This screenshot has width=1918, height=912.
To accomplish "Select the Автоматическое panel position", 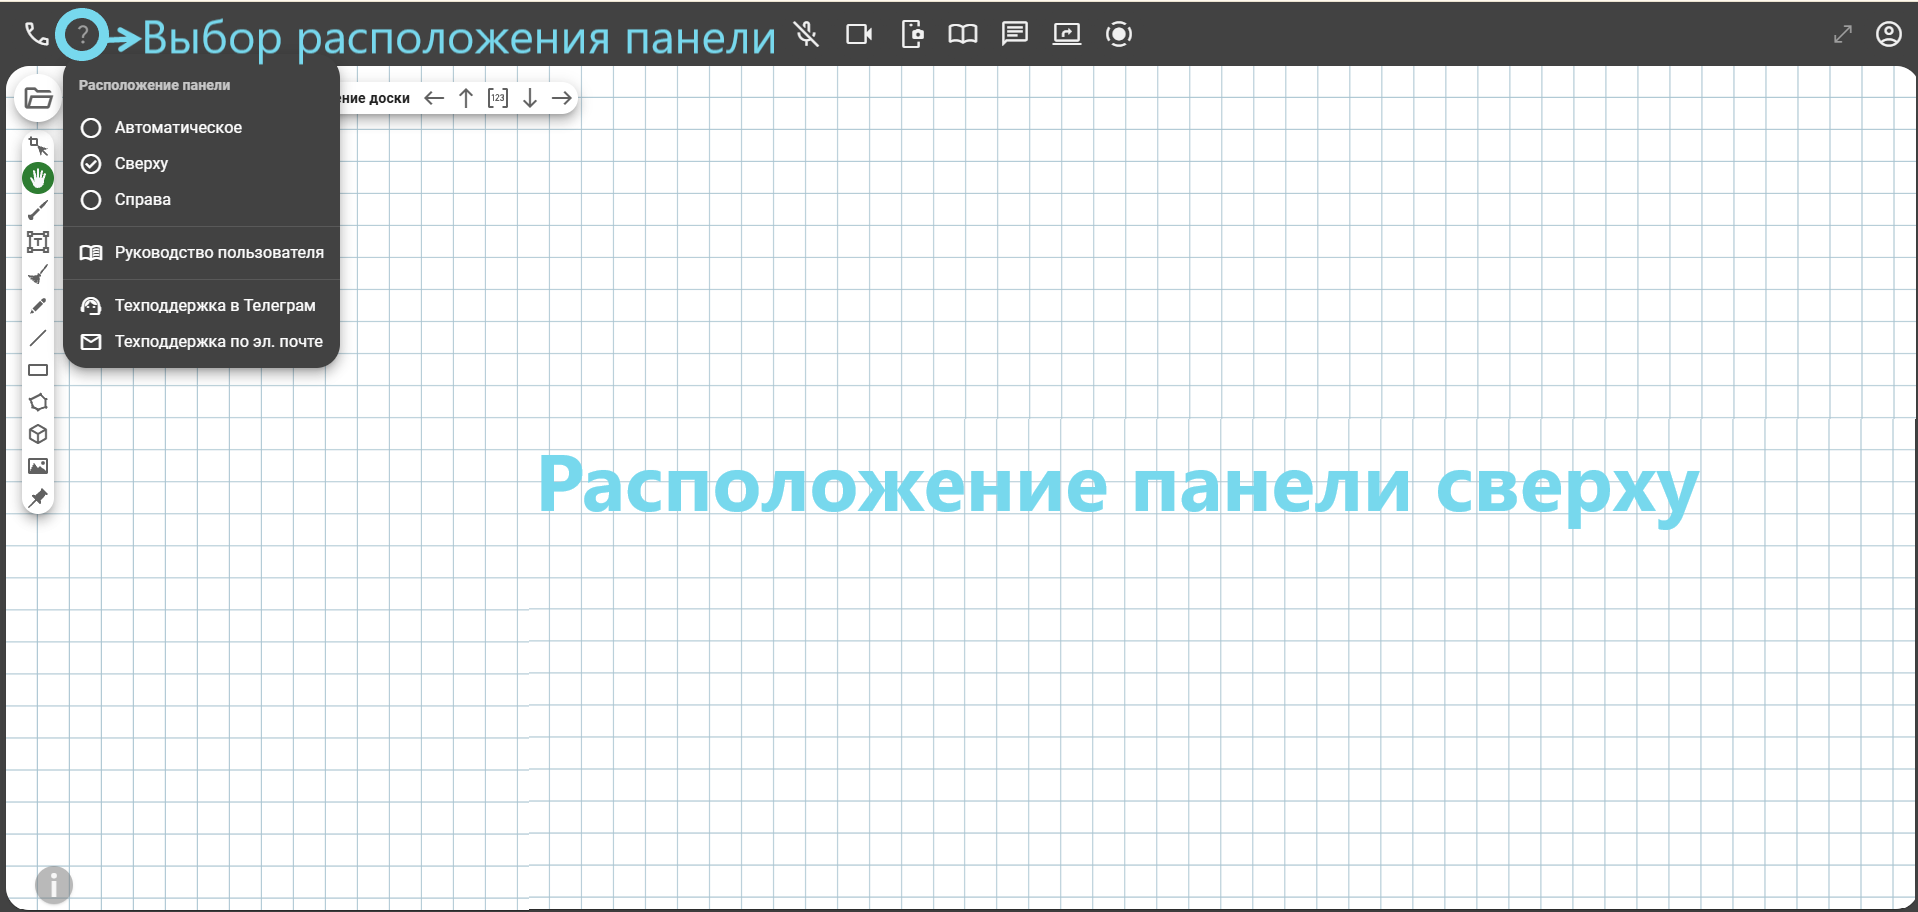I will 178,128.
